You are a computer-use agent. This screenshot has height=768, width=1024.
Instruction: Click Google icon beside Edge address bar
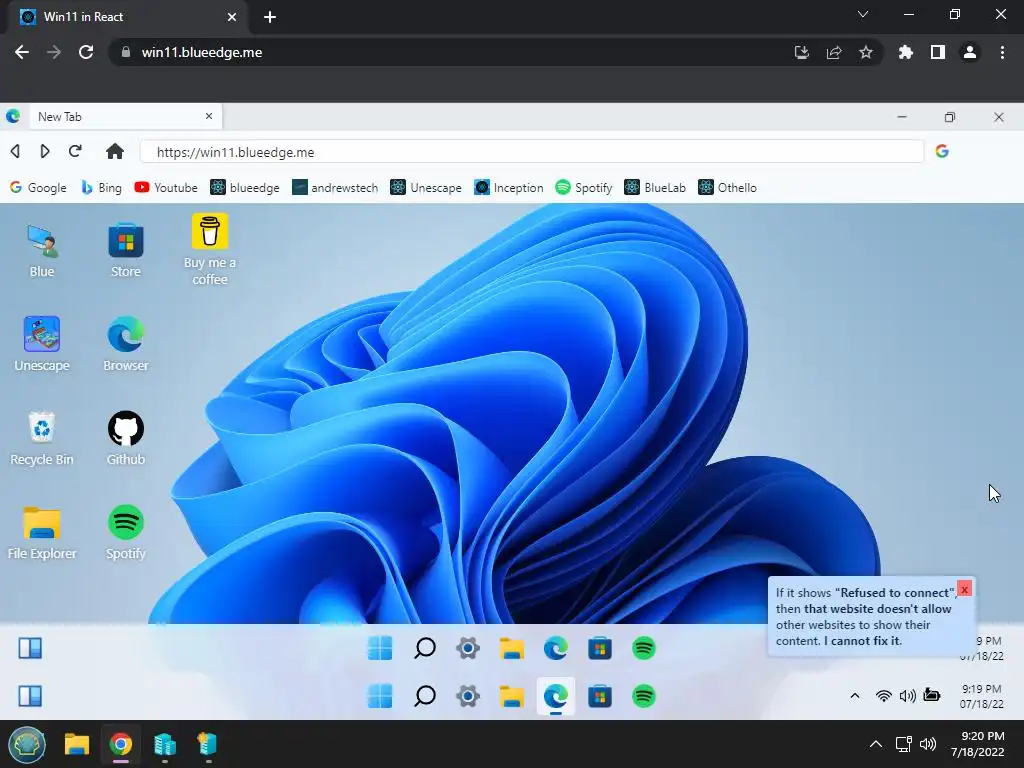[x=942, y=152]
